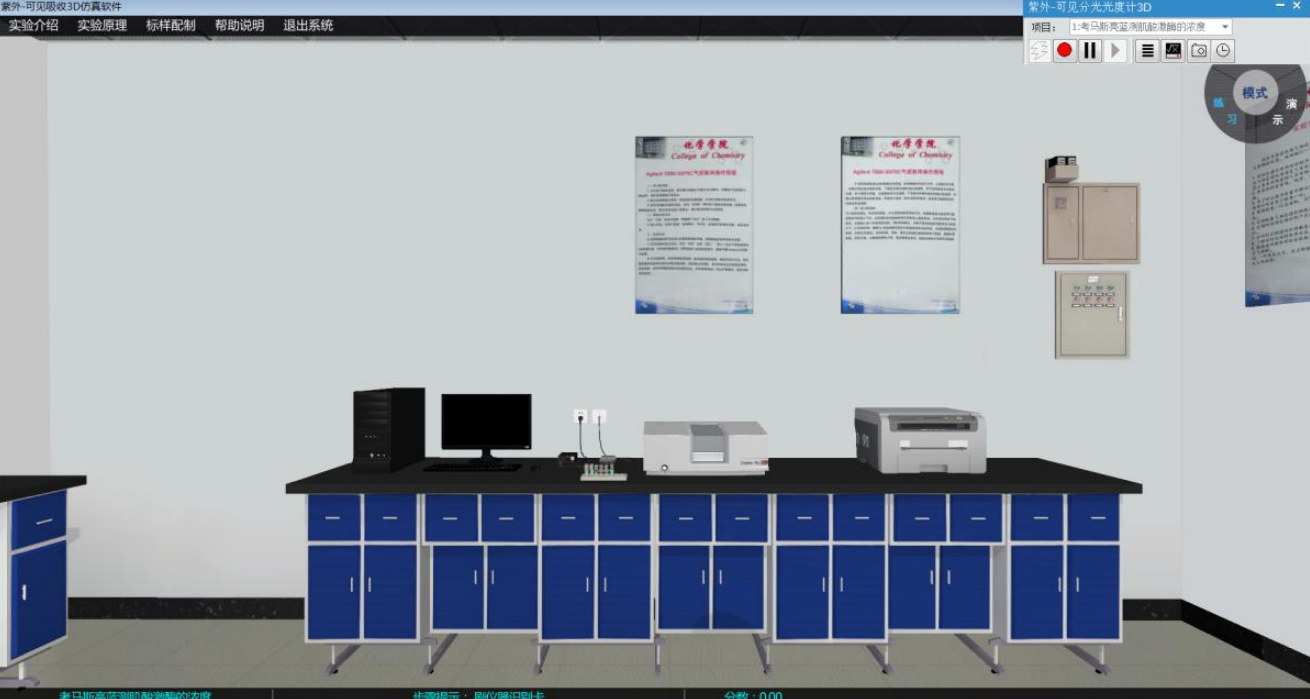Expand the 项目 project dropdown
The image size is (1310, 699).
(x=1225, y=27)
